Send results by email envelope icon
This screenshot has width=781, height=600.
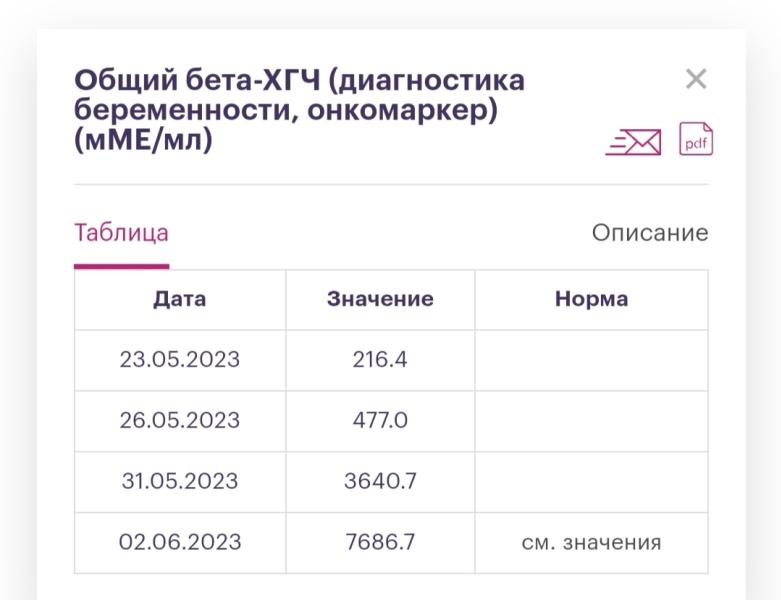pos(633,142)
